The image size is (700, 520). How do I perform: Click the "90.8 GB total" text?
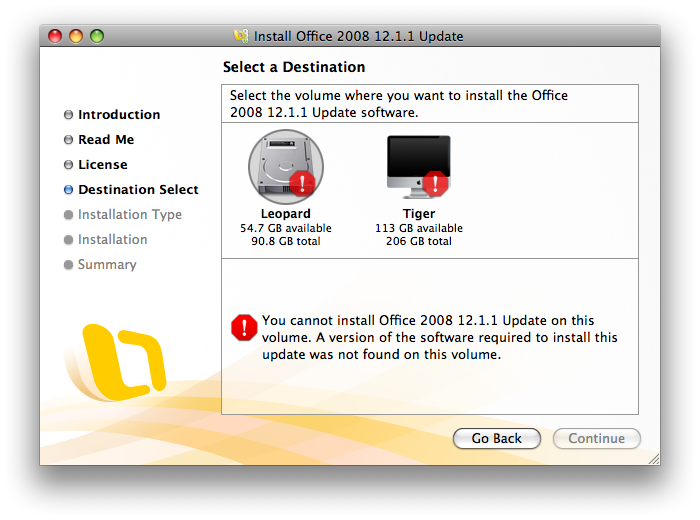tap(286, 241)
